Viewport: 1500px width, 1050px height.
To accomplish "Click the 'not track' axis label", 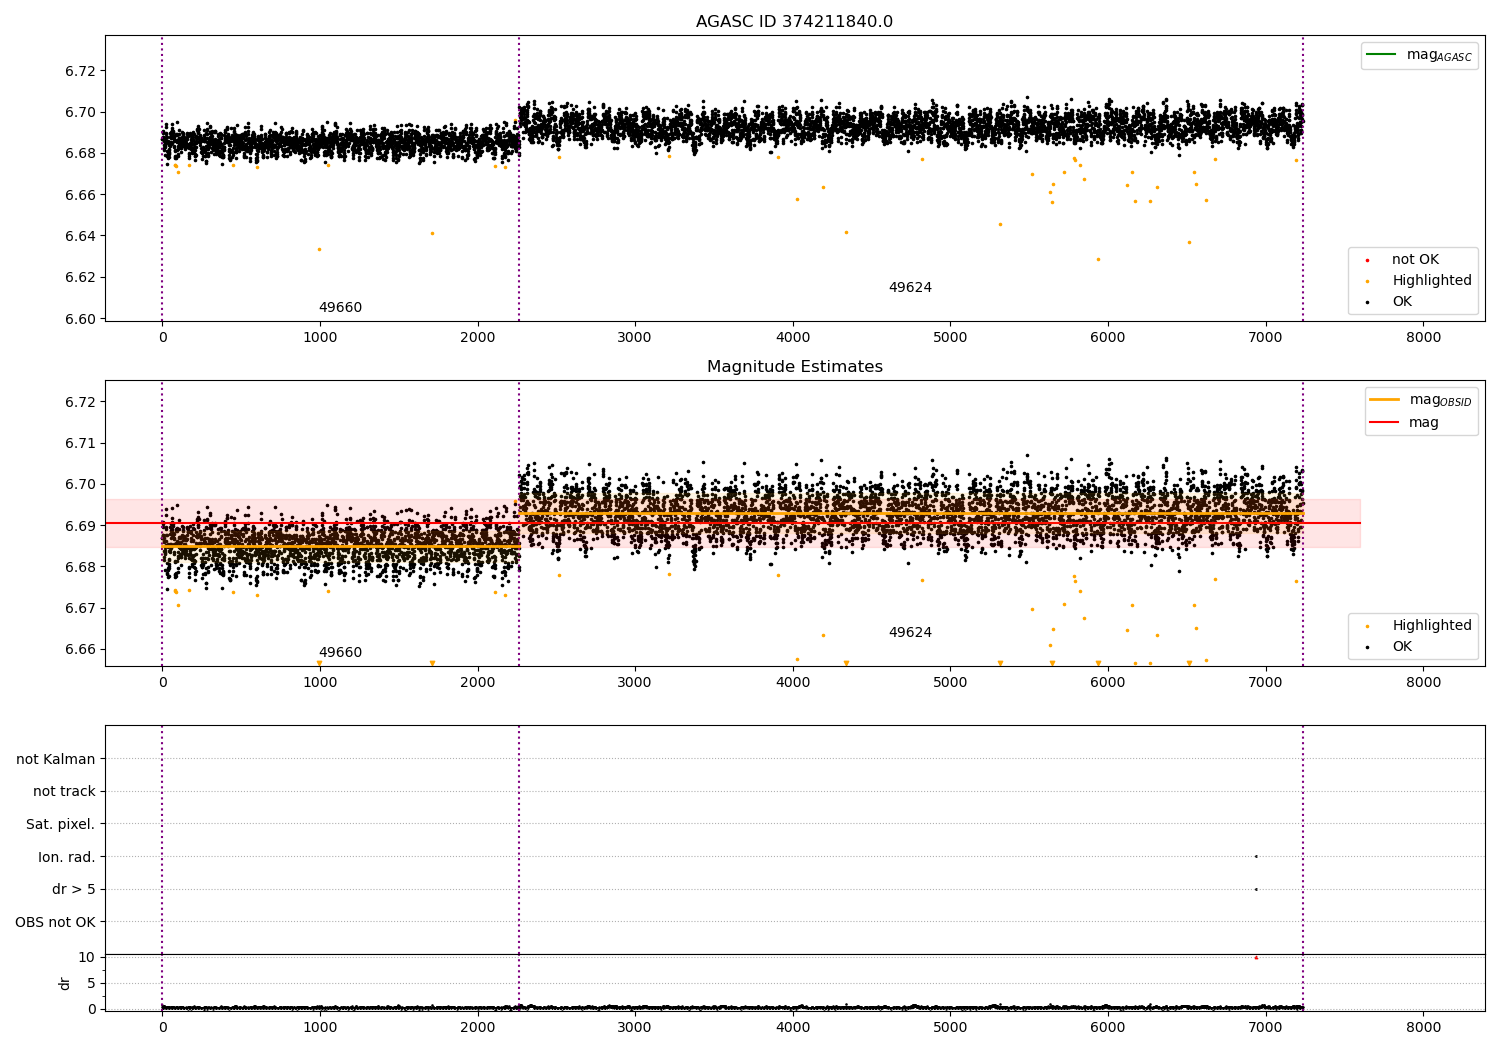I will pos(64,791).
